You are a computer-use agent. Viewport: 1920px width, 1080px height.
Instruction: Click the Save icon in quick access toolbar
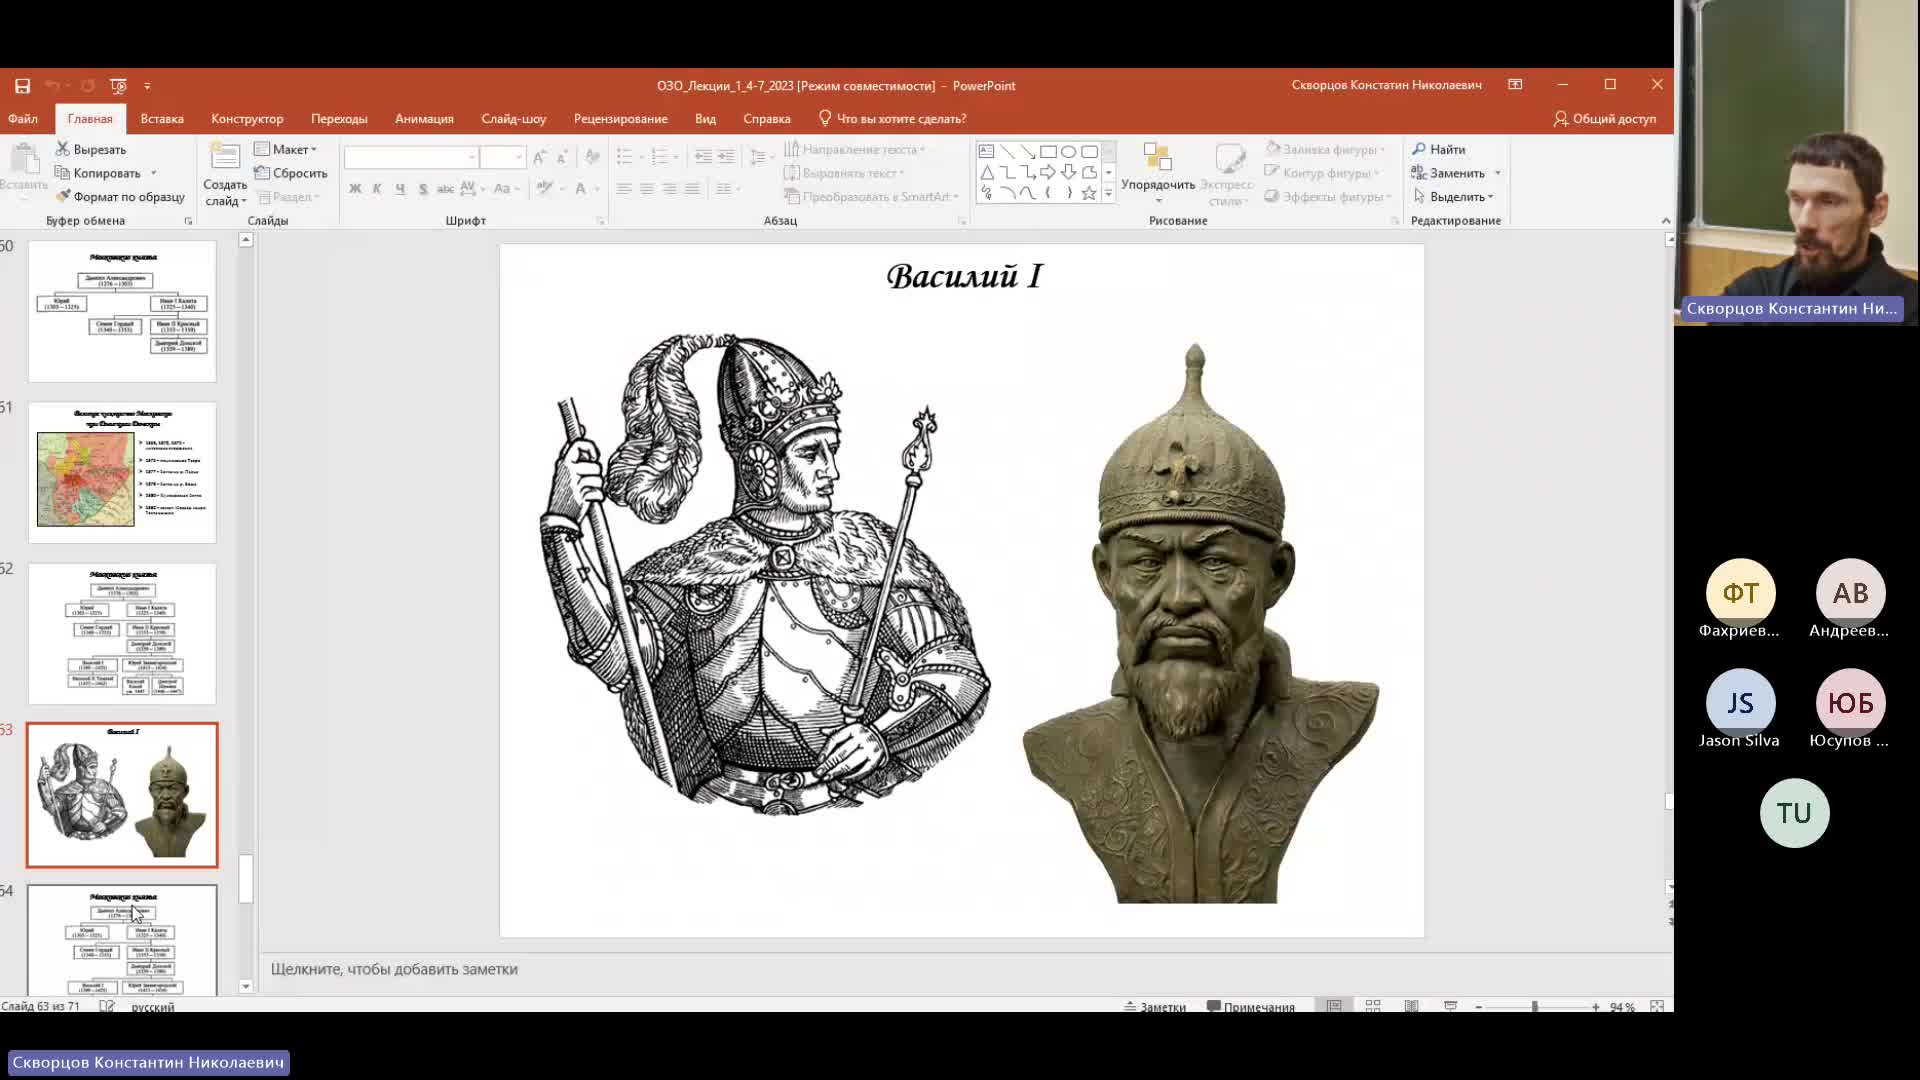click(x=22, y=86)
